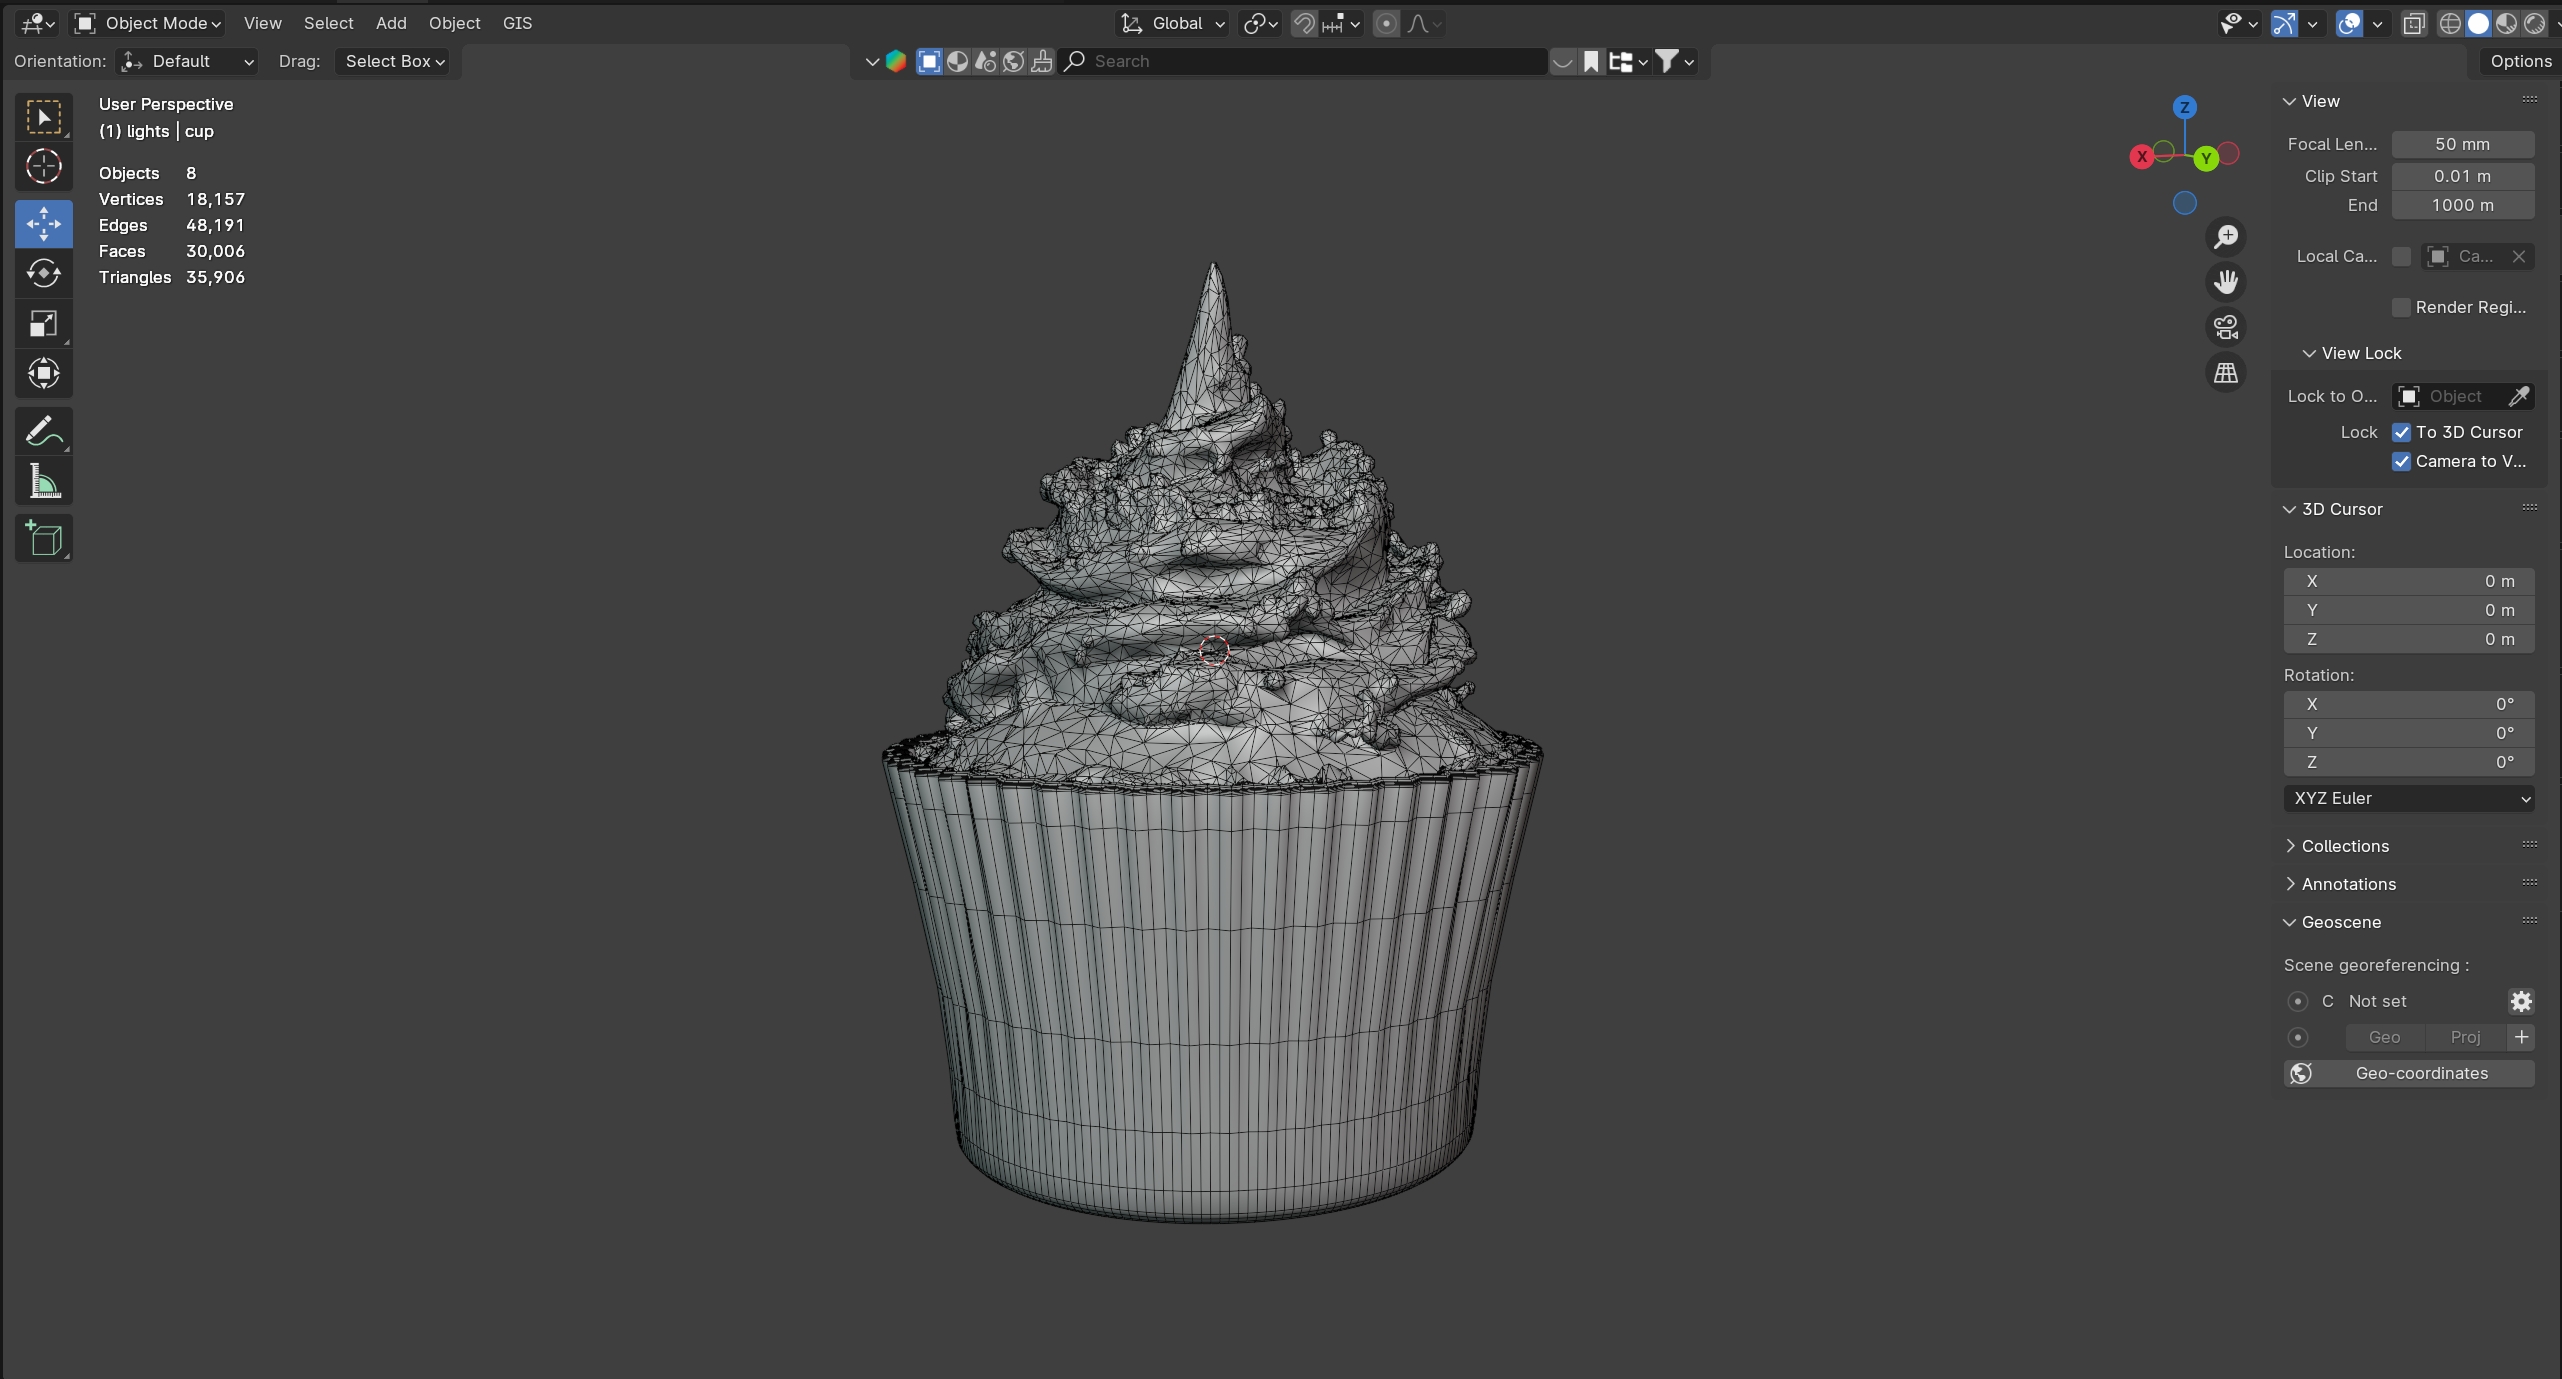2562x1379 pixels.
Task: Enable the Render Region checkbox
Action: click(2401, 307)
